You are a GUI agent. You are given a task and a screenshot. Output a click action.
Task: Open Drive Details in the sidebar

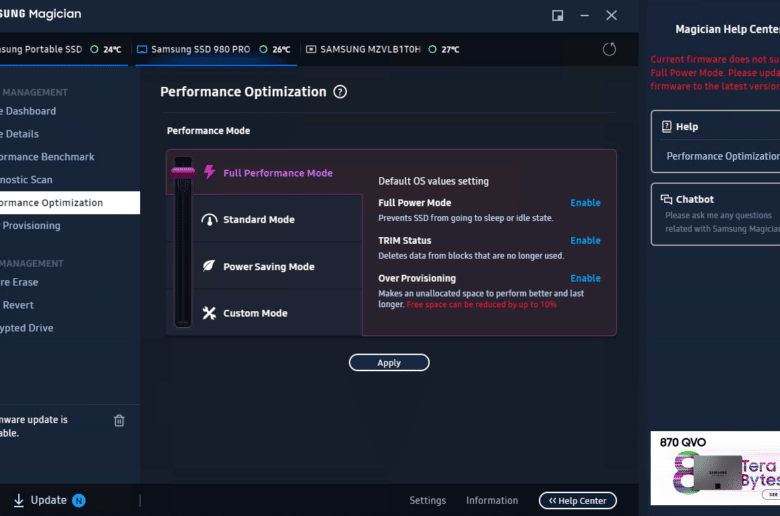point(70,134)
